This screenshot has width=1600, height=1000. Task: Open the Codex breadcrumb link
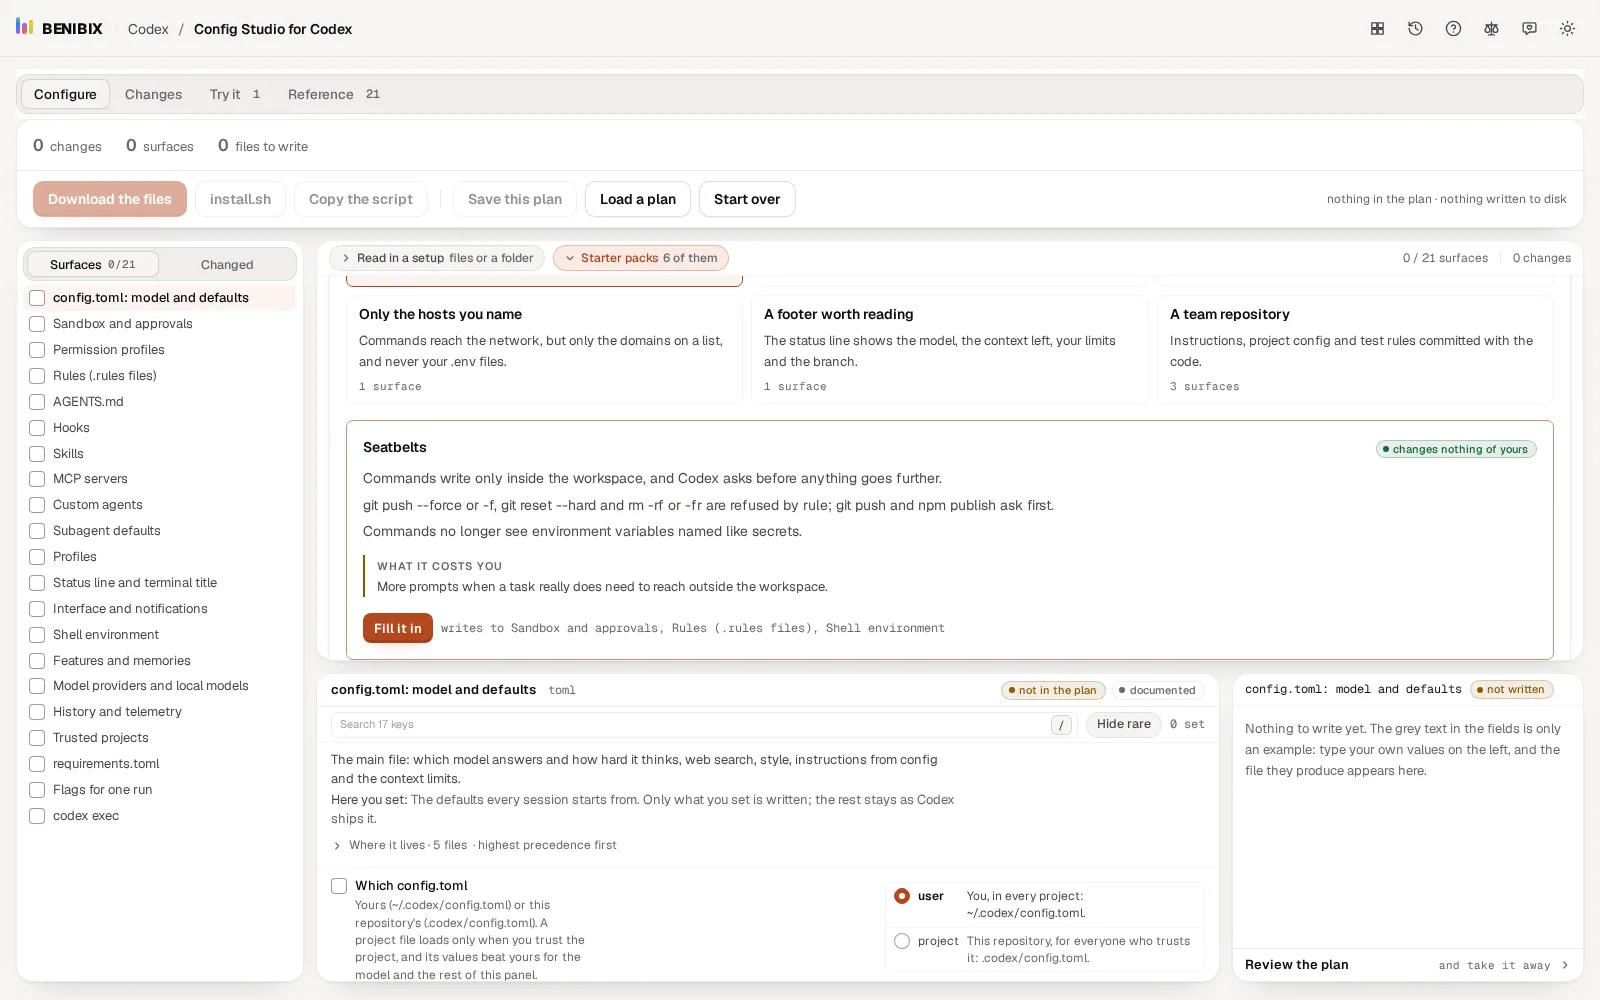pyautogui.click(x=148, y=29)
